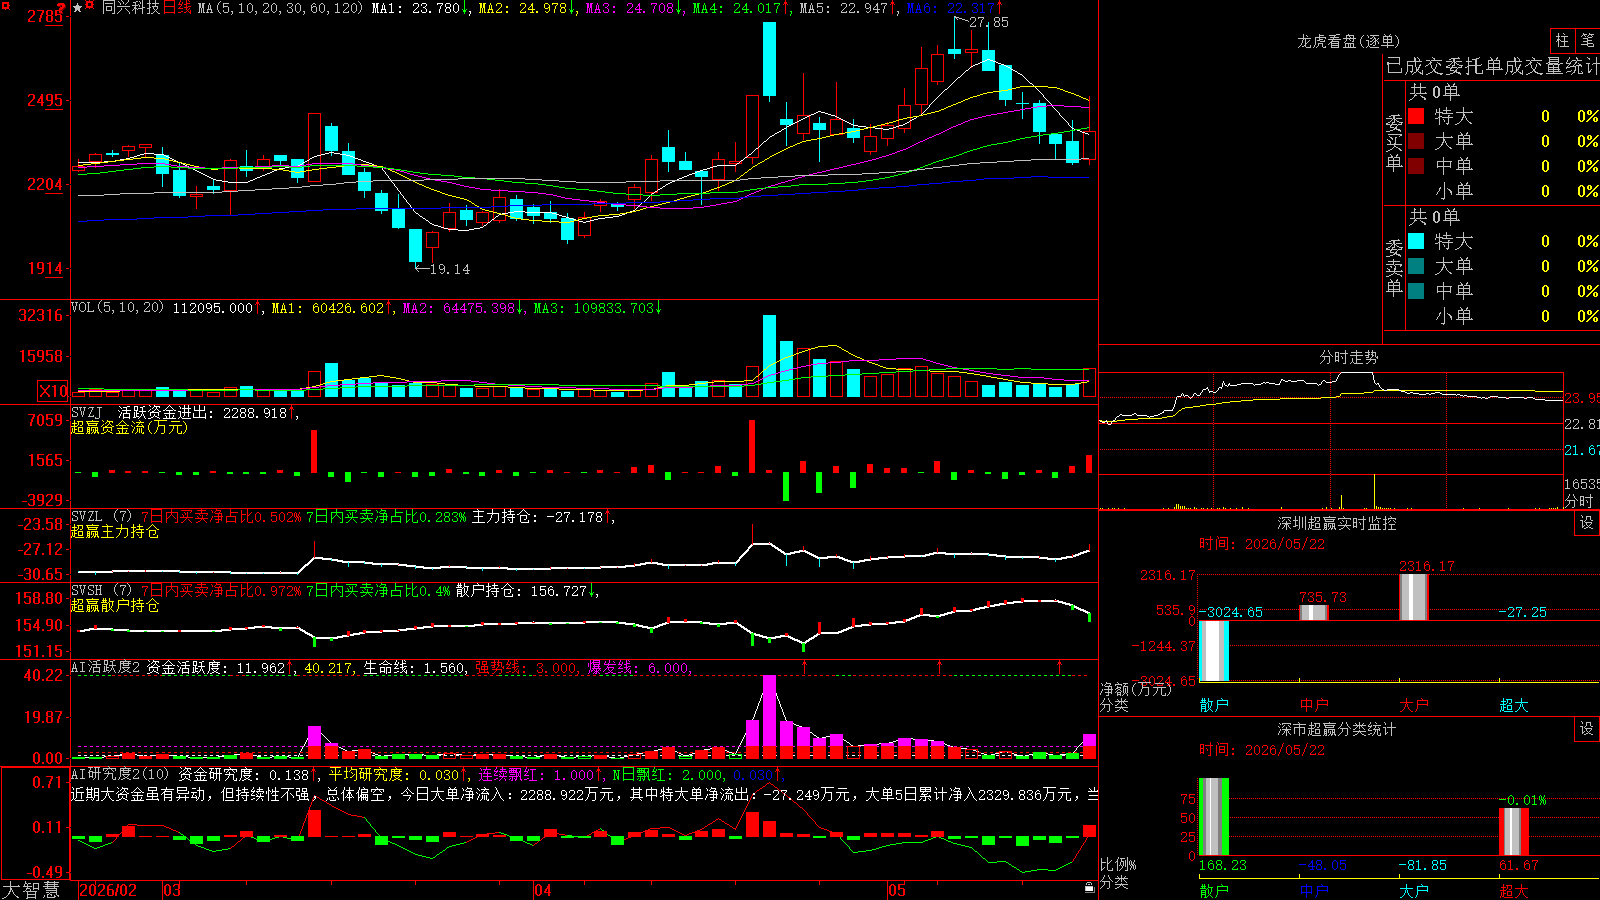The image size is (1600, 900).
Task: Click the 超赢散户持仓 label
Action: 115,605
